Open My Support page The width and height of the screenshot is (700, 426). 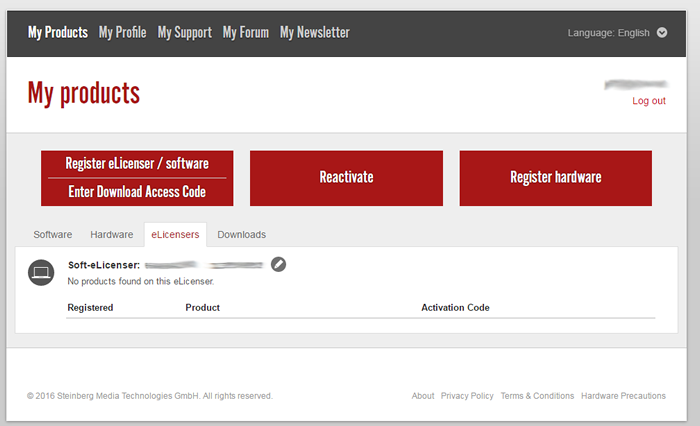[x=184, y=32]
